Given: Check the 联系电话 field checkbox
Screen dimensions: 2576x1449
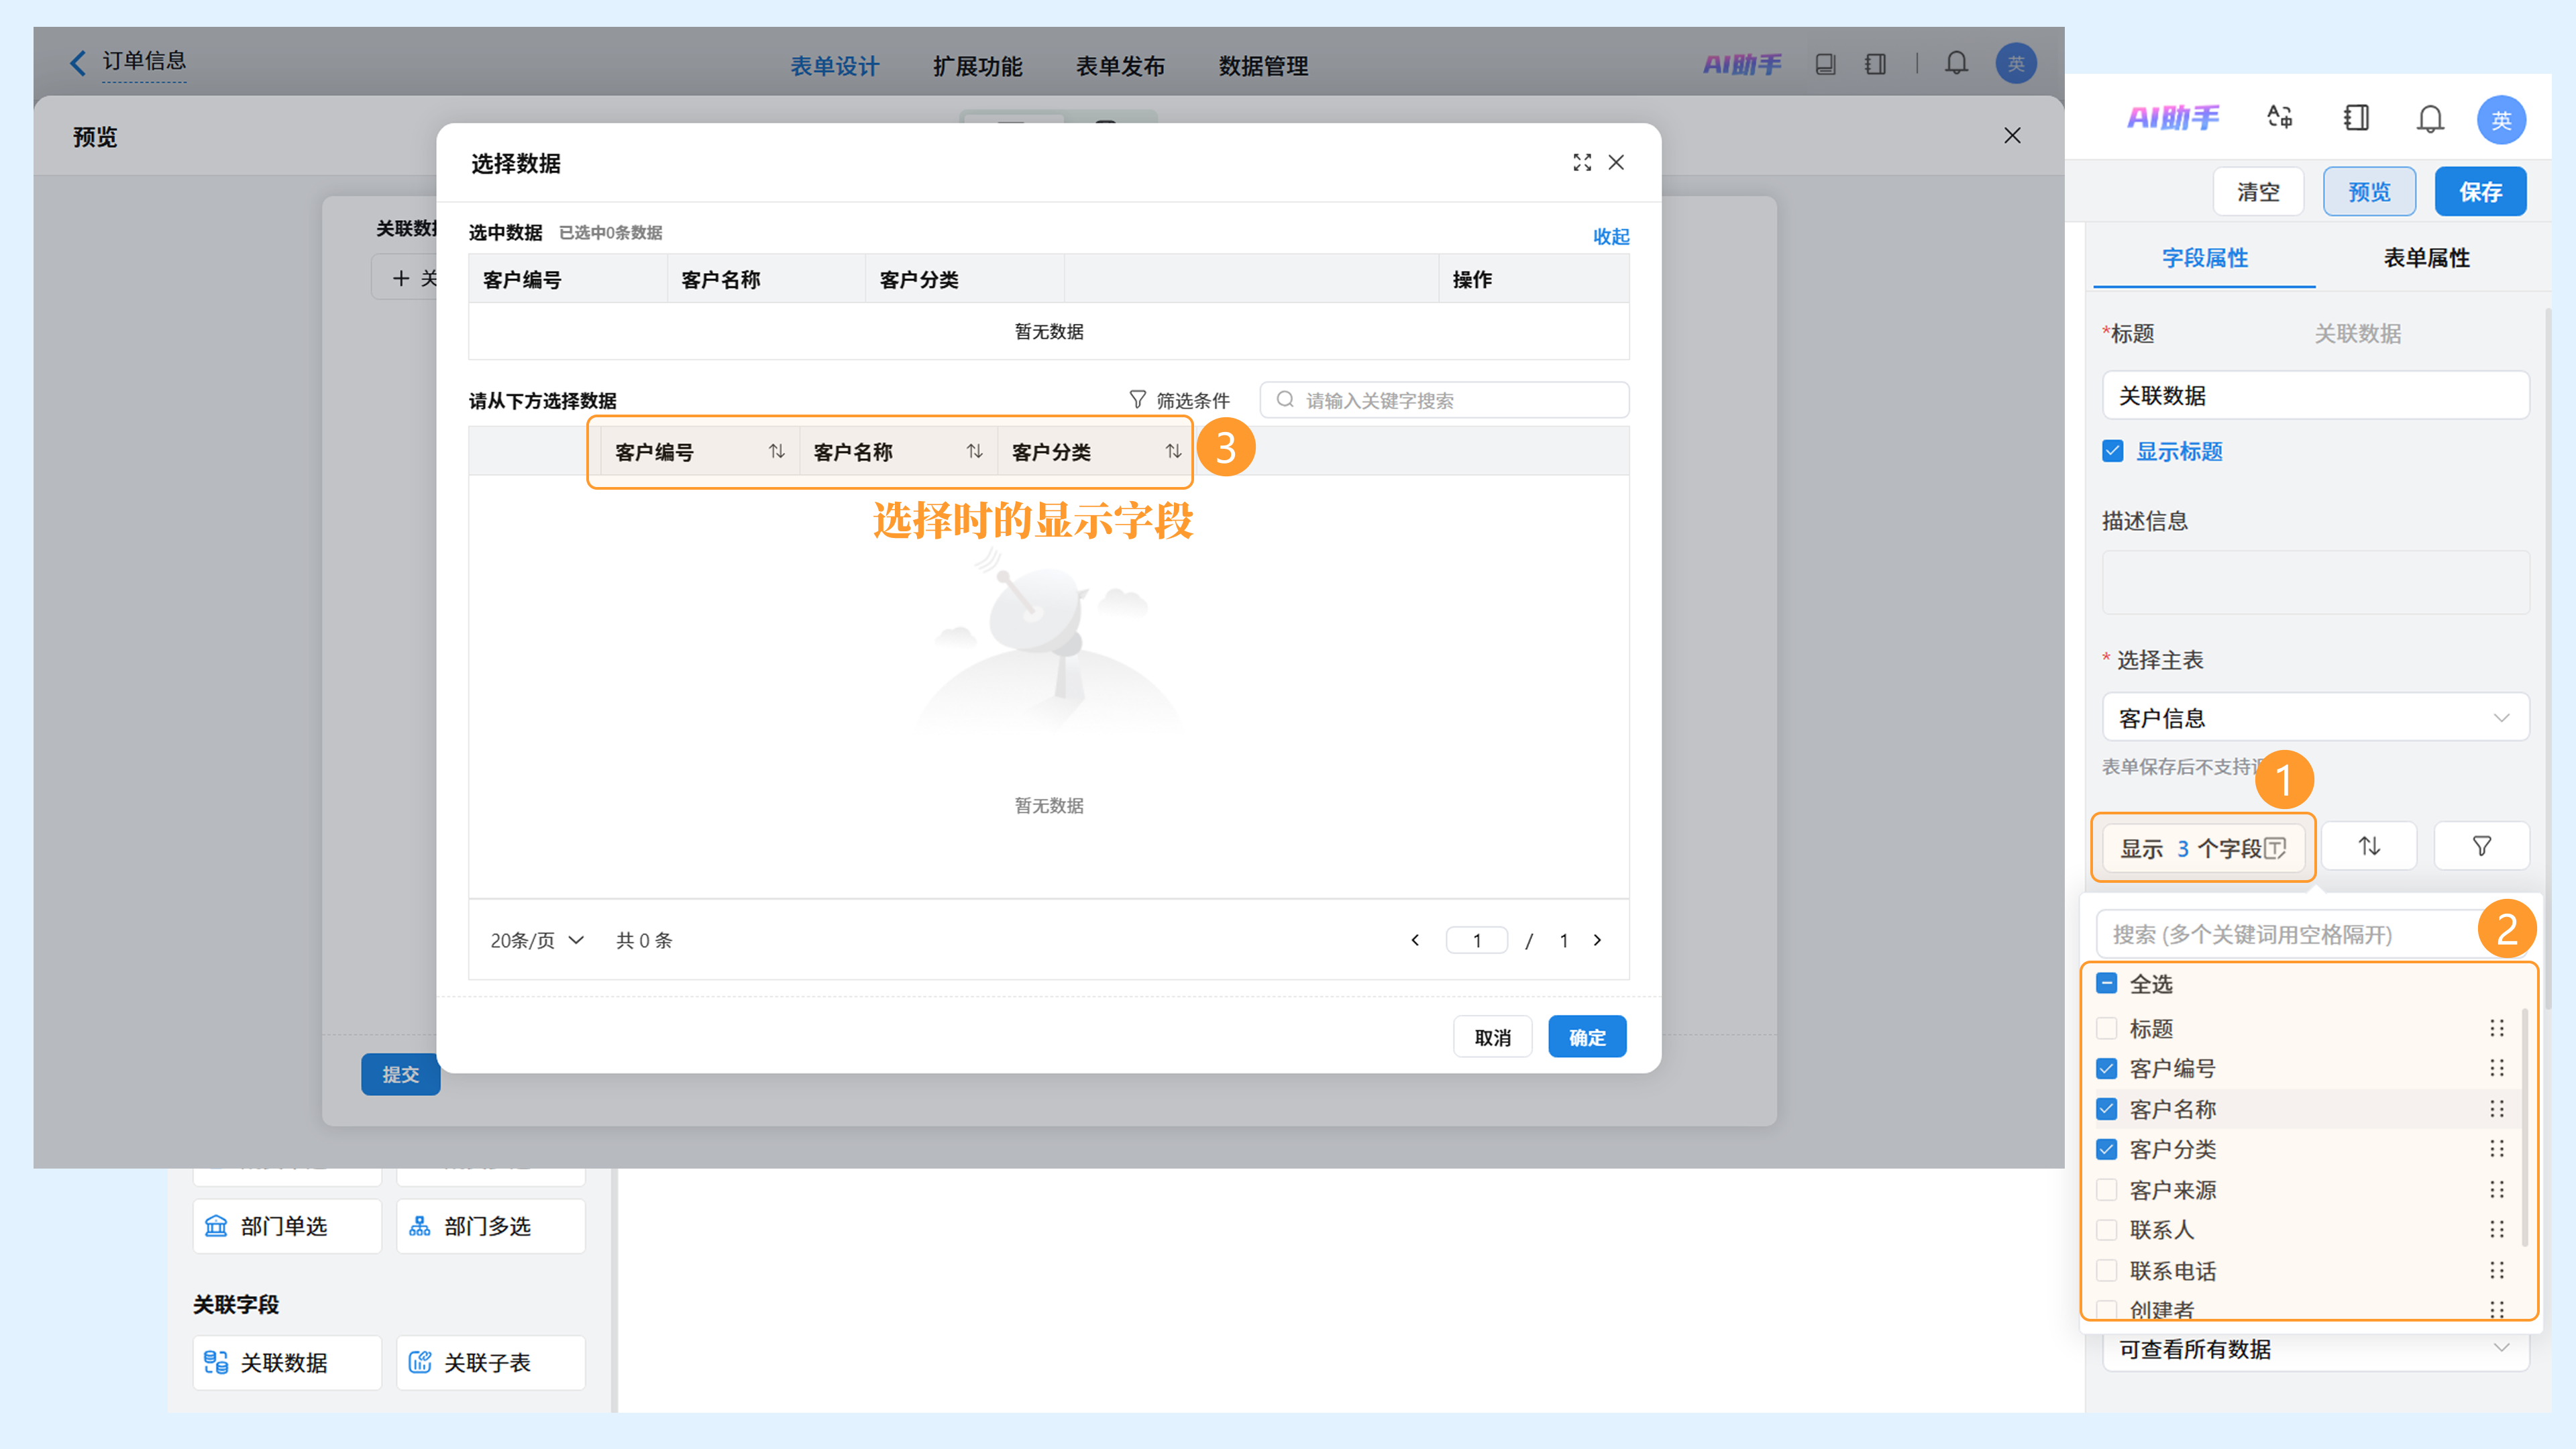Looking at the screenshot, I should click(2106, 1271).
